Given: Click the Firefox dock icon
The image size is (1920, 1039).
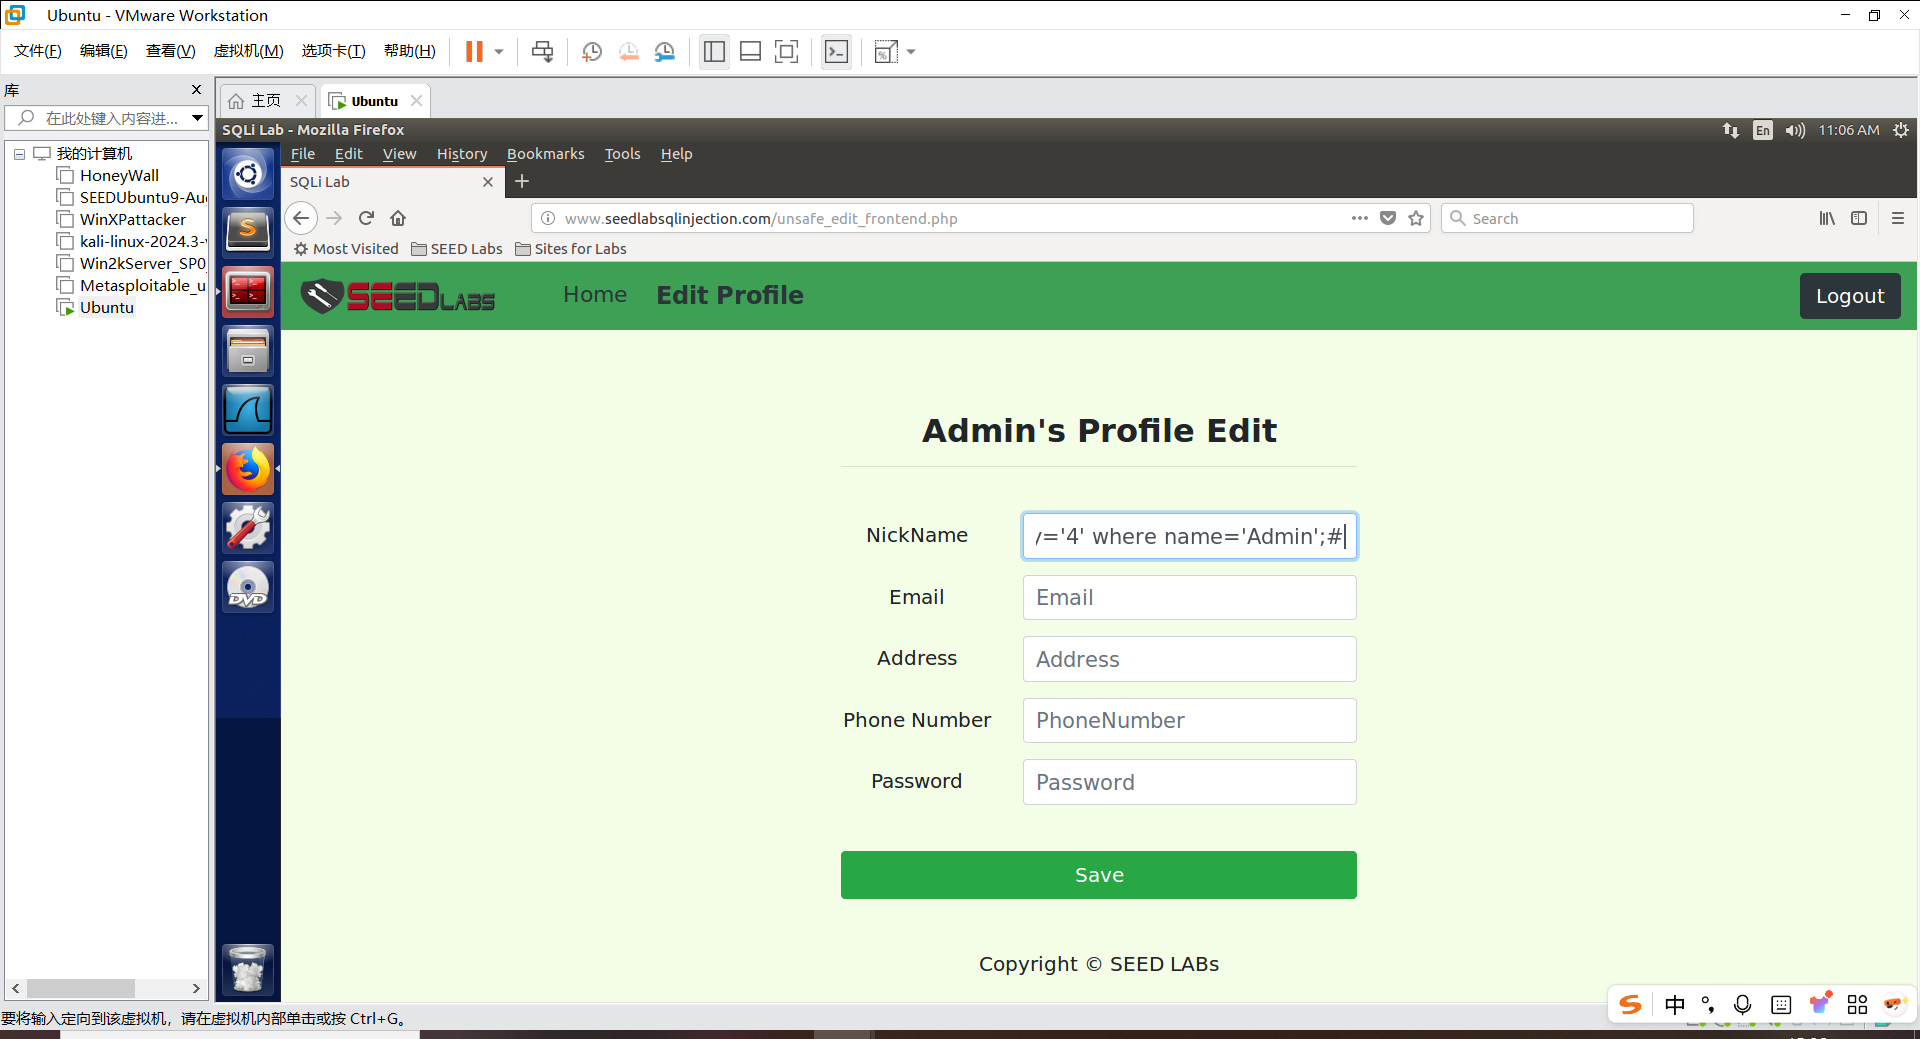Looking at the screenshot, I should click(248, 469).
